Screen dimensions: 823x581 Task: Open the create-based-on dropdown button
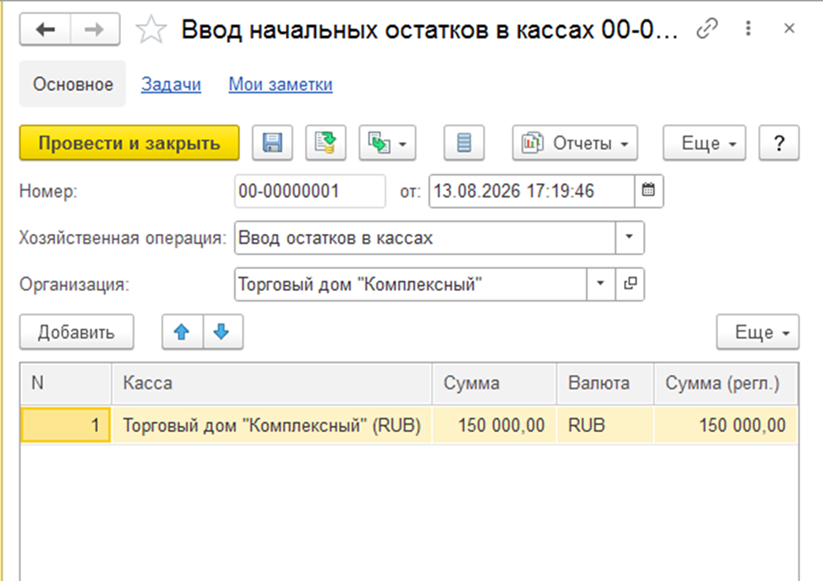pyautogui.click(x=387, y=143)
